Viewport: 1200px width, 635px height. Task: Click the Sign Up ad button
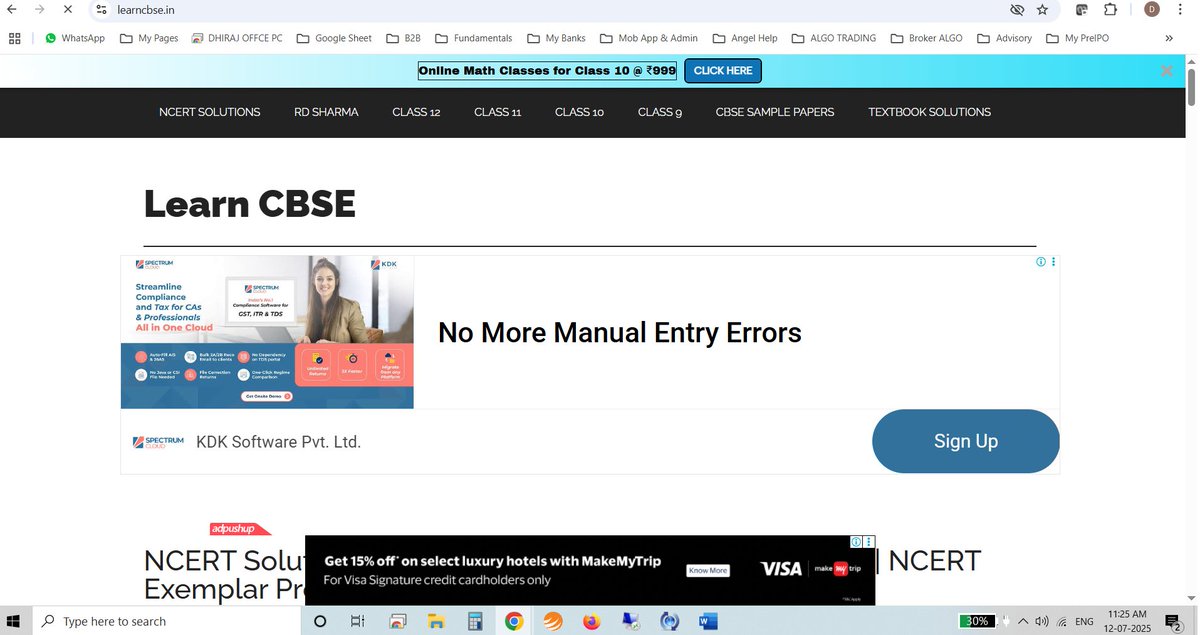(x=966, y=441)
